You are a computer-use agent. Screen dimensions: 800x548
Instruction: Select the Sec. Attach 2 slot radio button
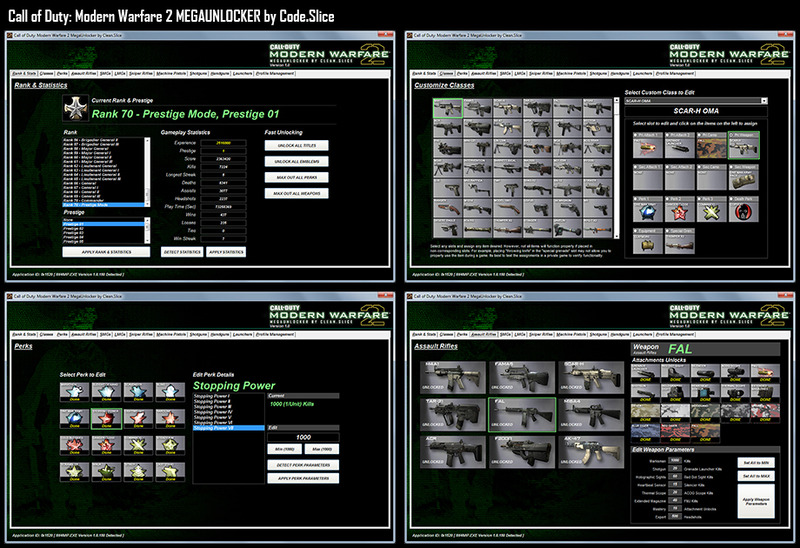click(x=667, y=167)
